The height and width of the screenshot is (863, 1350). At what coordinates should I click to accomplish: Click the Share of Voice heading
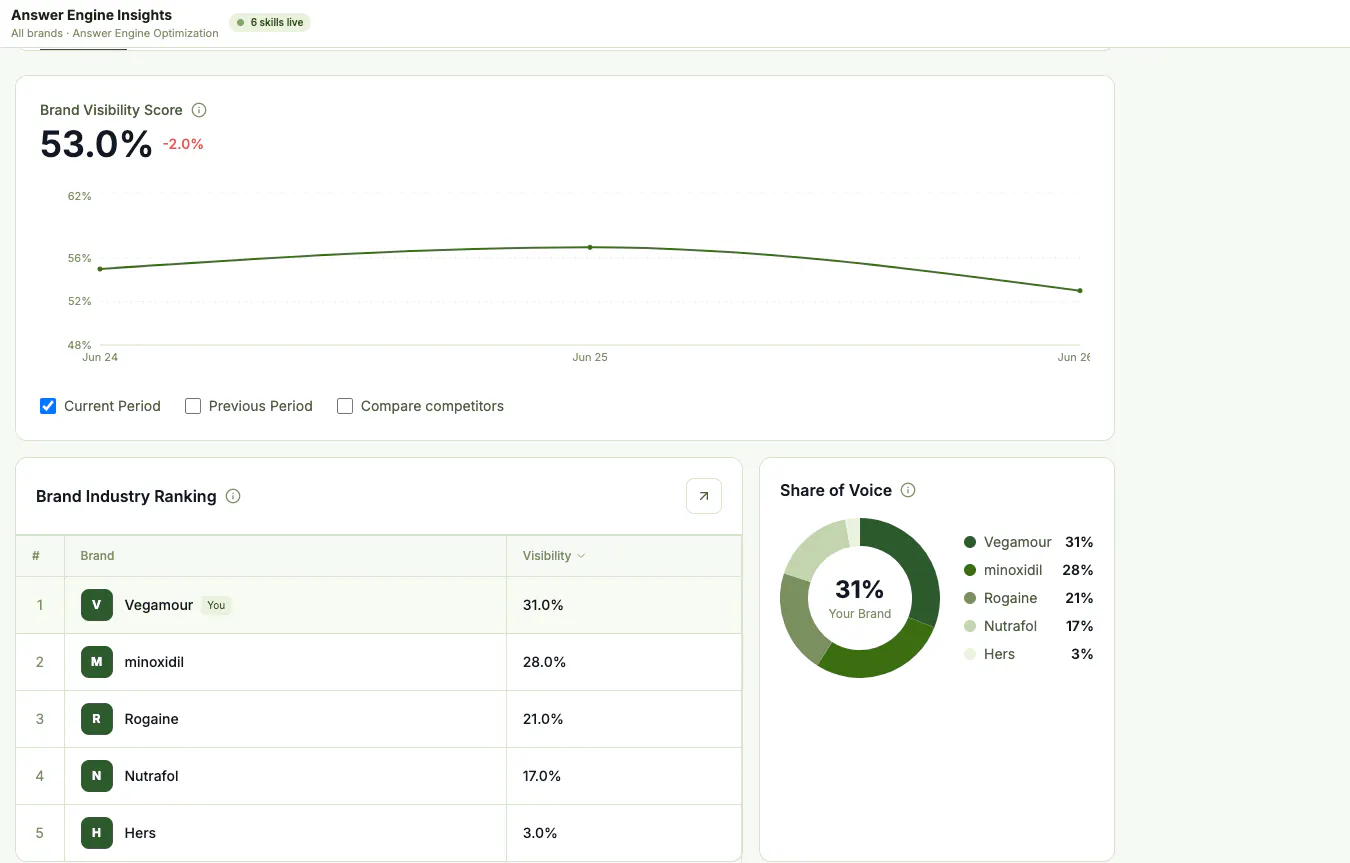(836, 490)
